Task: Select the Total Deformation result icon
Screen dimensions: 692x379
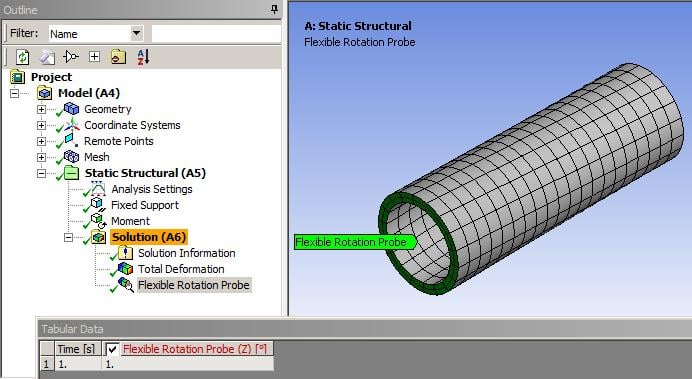Action: pyautogui.click(x=125, y=269)
